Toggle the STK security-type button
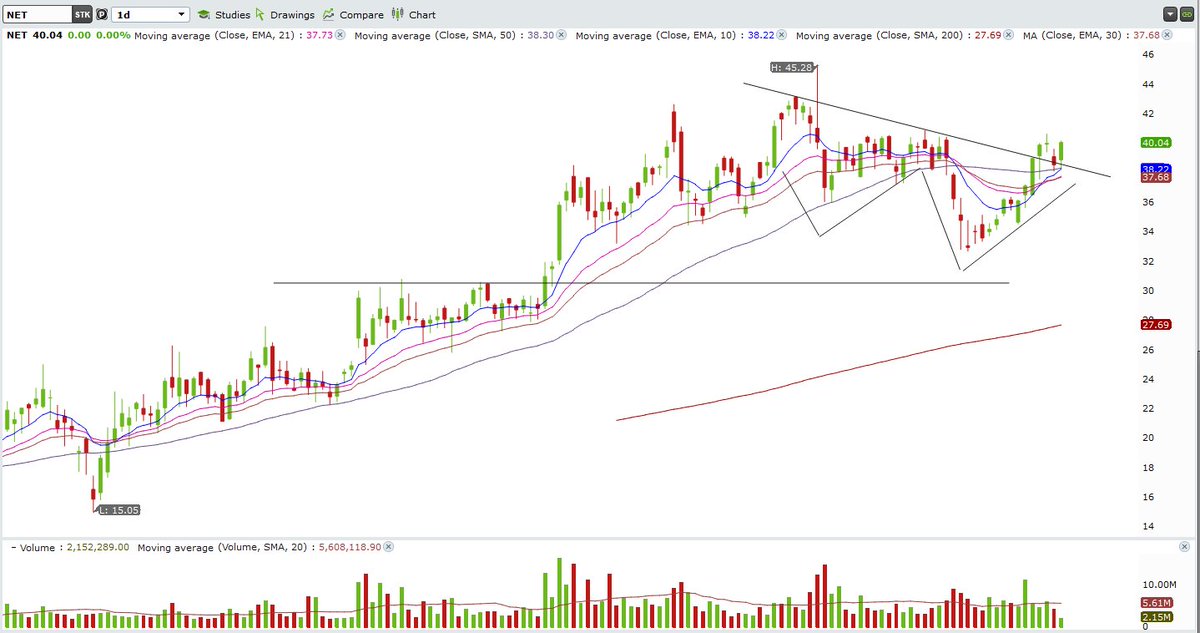1200x633 pixels. [81, 15]
